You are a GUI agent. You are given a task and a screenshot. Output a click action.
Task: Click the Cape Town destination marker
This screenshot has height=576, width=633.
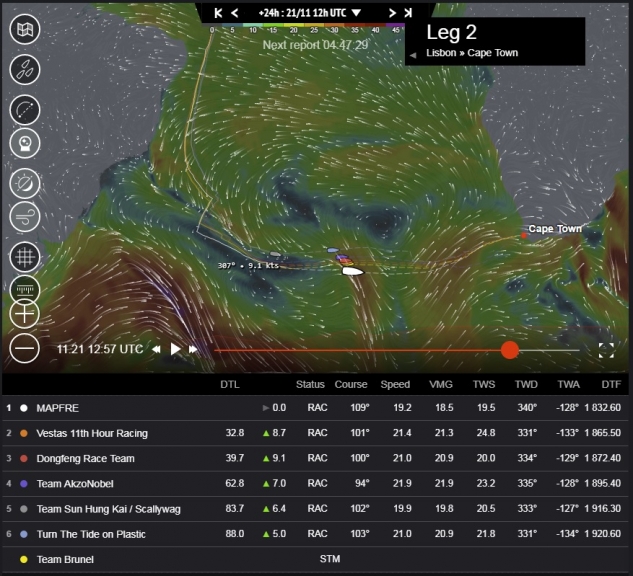click(524, 235)
